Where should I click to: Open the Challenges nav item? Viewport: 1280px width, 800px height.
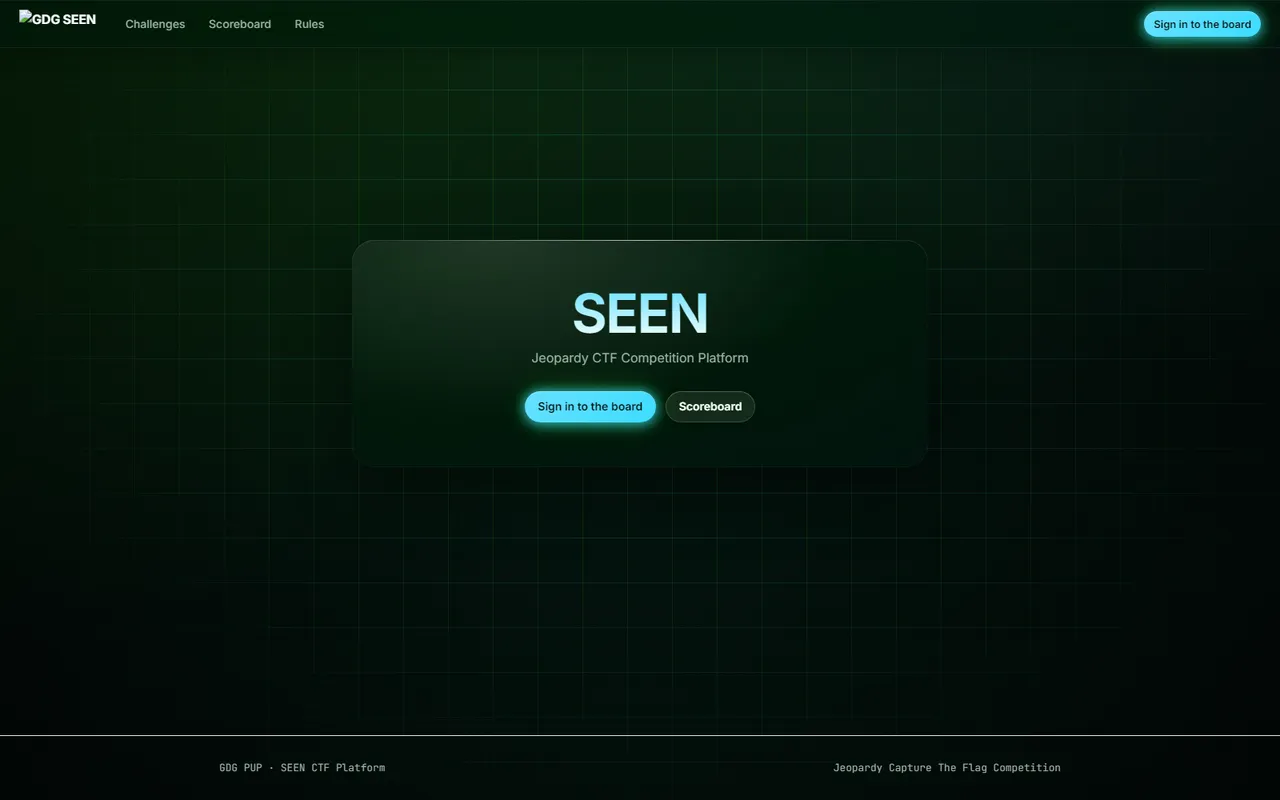tap(155, 24)
